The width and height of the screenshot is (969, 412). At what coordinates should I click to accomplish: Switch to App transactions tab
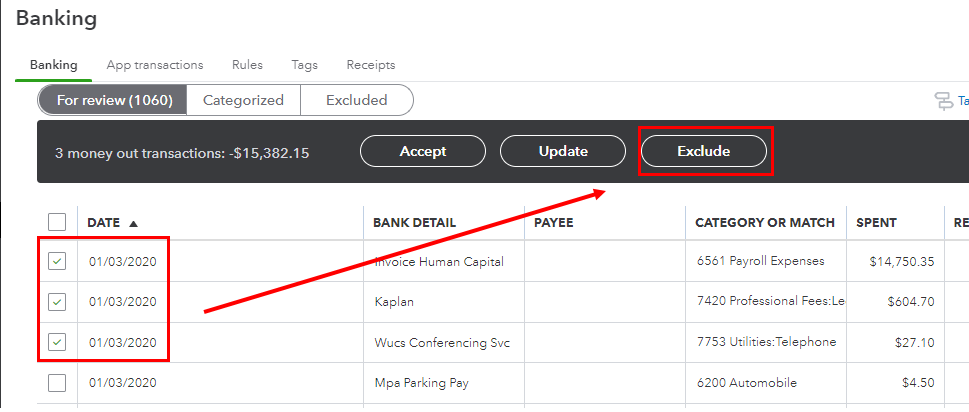tap(155, 65)
